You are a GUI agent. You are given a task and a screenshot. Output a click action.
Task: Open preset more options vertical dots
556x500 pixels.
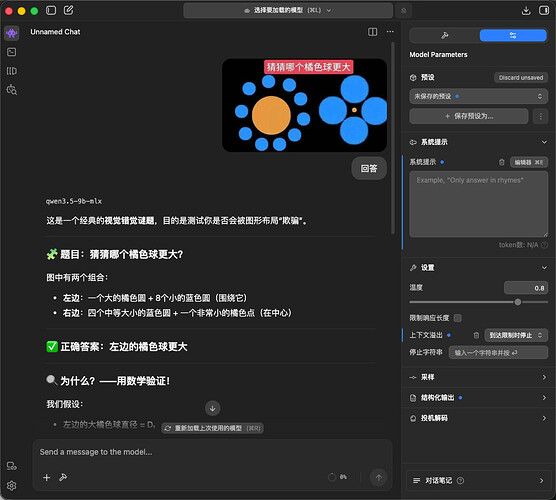pos(540,116)
